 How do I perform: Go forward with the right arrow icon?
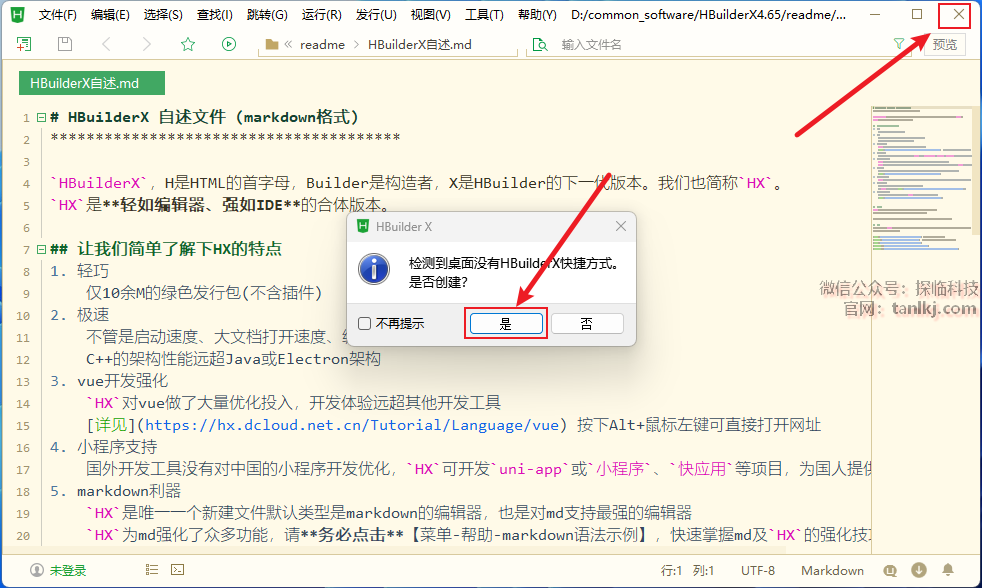(147, 44)
